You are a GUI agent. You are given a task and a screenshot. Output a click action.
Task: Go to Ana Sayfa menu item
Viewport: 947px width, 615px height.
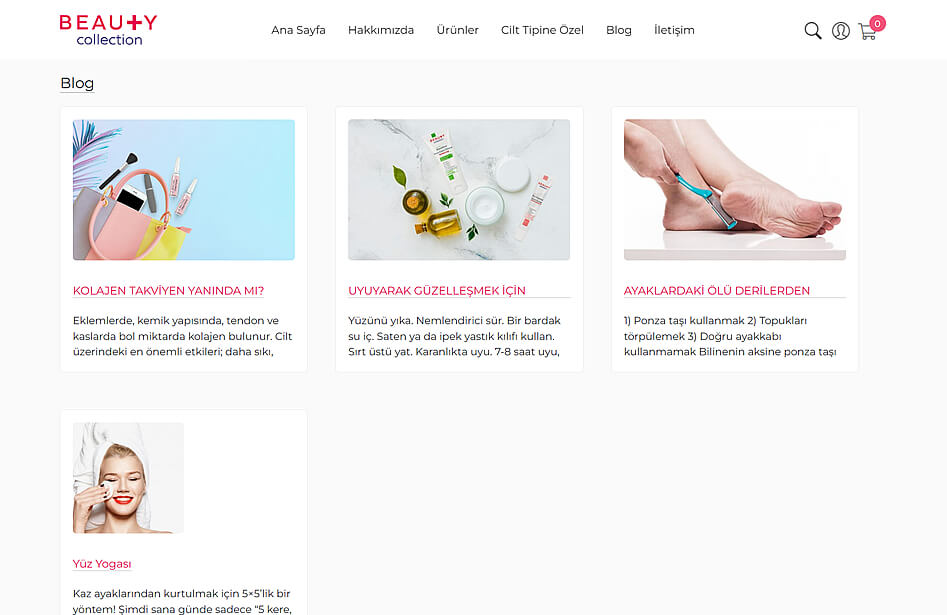pos(298,30)
